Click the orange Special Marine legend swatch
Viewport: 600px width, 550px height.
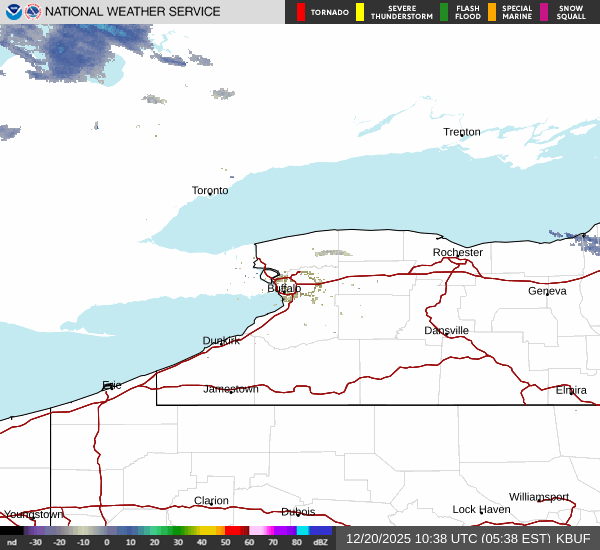tap(492, 12)
